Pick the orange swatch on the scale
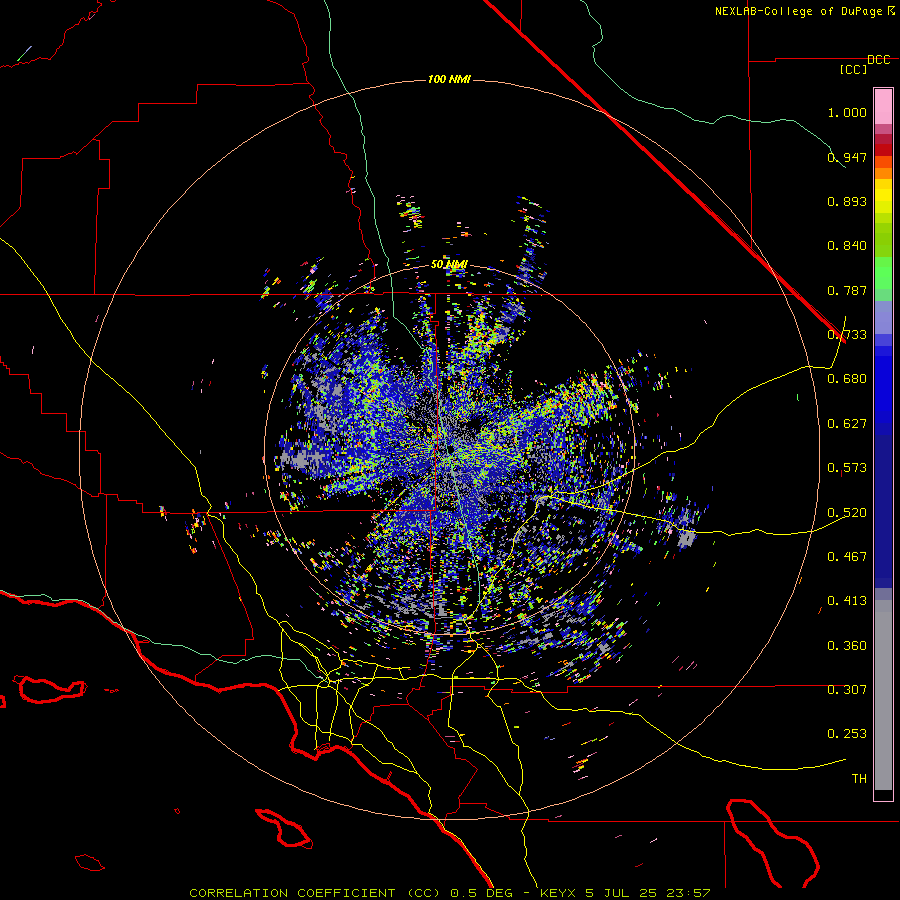The width and height of the screenshot is (900, 900). [883, 173]
